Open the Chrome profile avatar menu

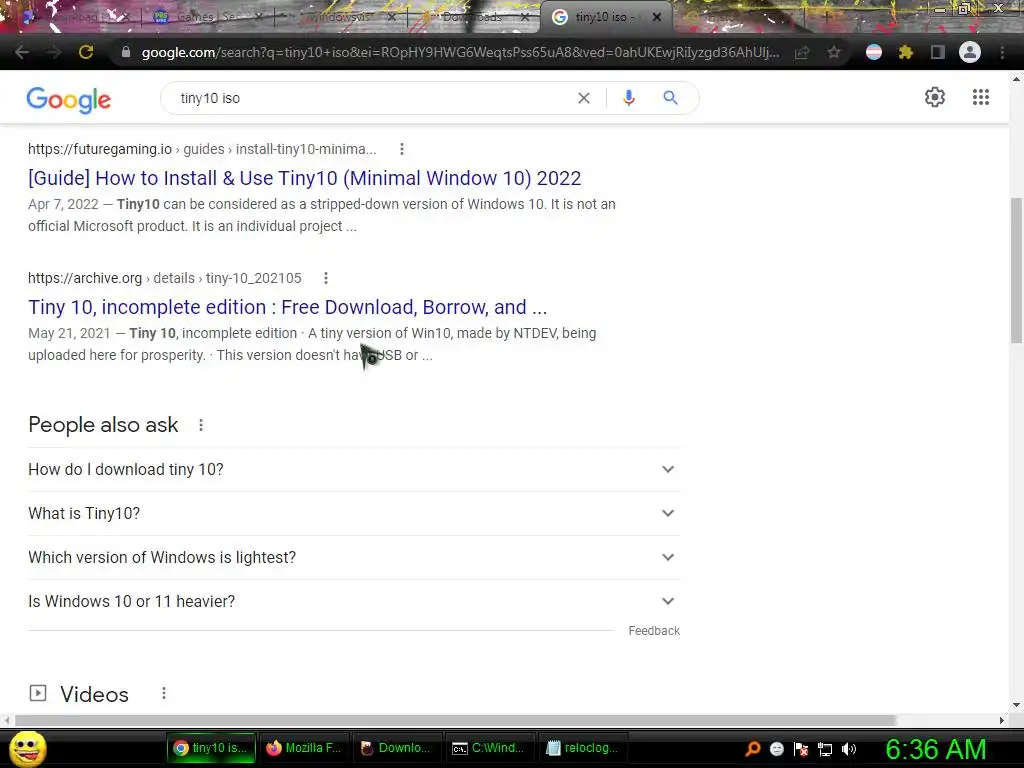[970, 52]
